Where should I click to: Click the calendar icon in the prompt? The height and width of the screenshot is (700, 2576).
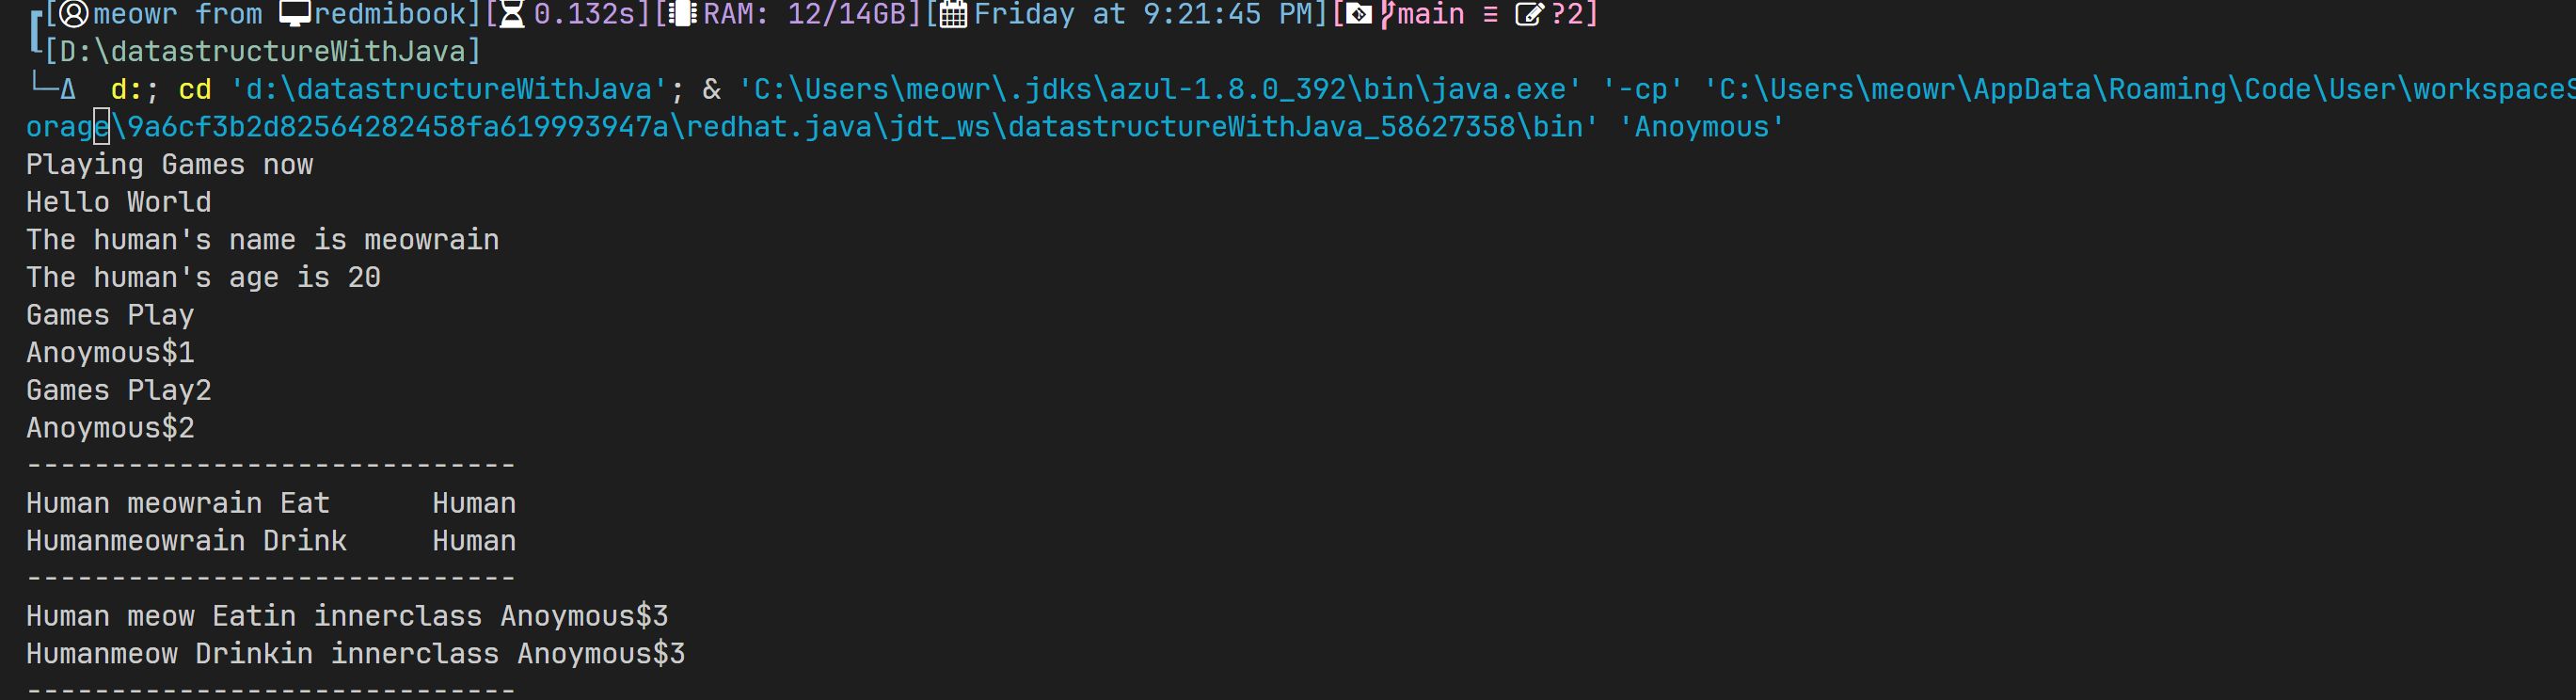(x=953, y=14)
